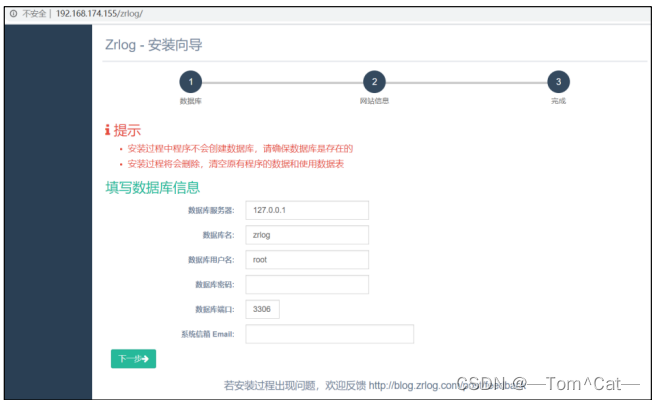
Task: Click the 不安全 security warning text
Action: (34, 14)
